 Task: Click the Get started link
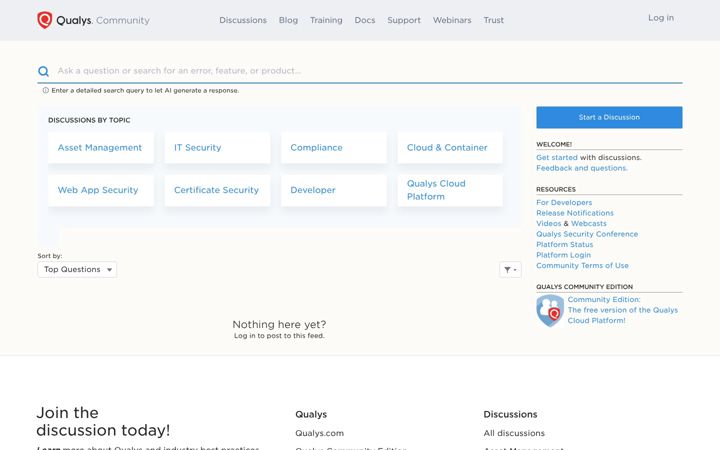[557, 158]
